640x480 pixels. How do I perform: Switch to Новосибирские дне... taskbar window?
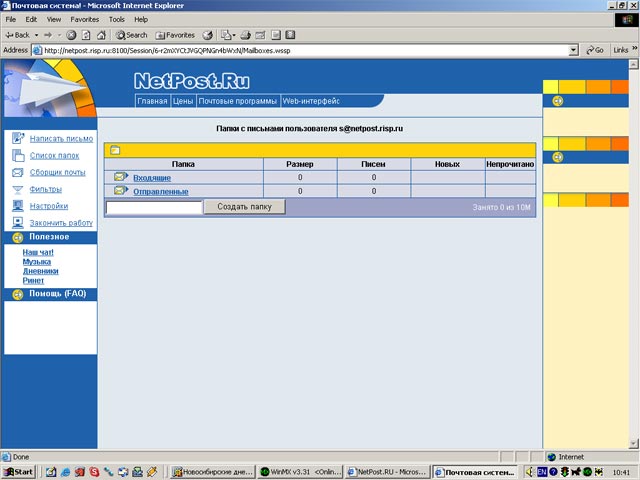[x=212, y=472]
